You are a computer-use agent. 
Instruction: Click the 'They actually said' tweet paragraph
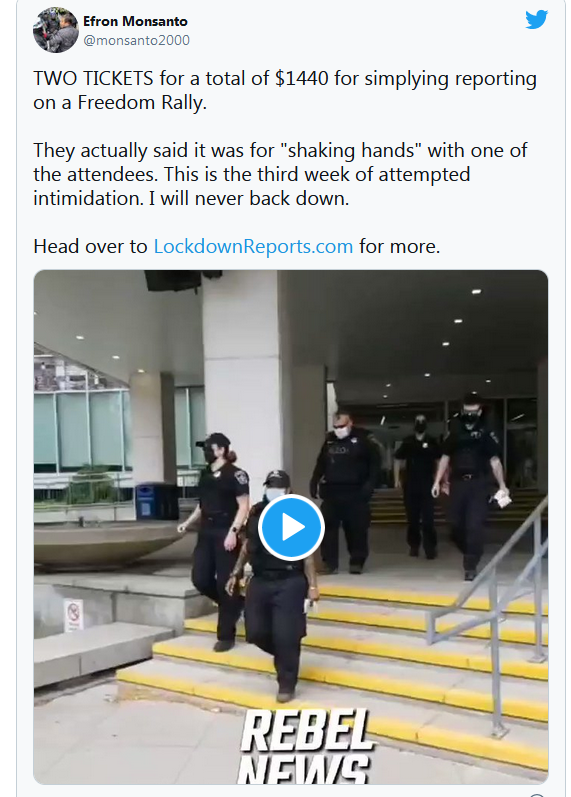(x=280, y=174)
